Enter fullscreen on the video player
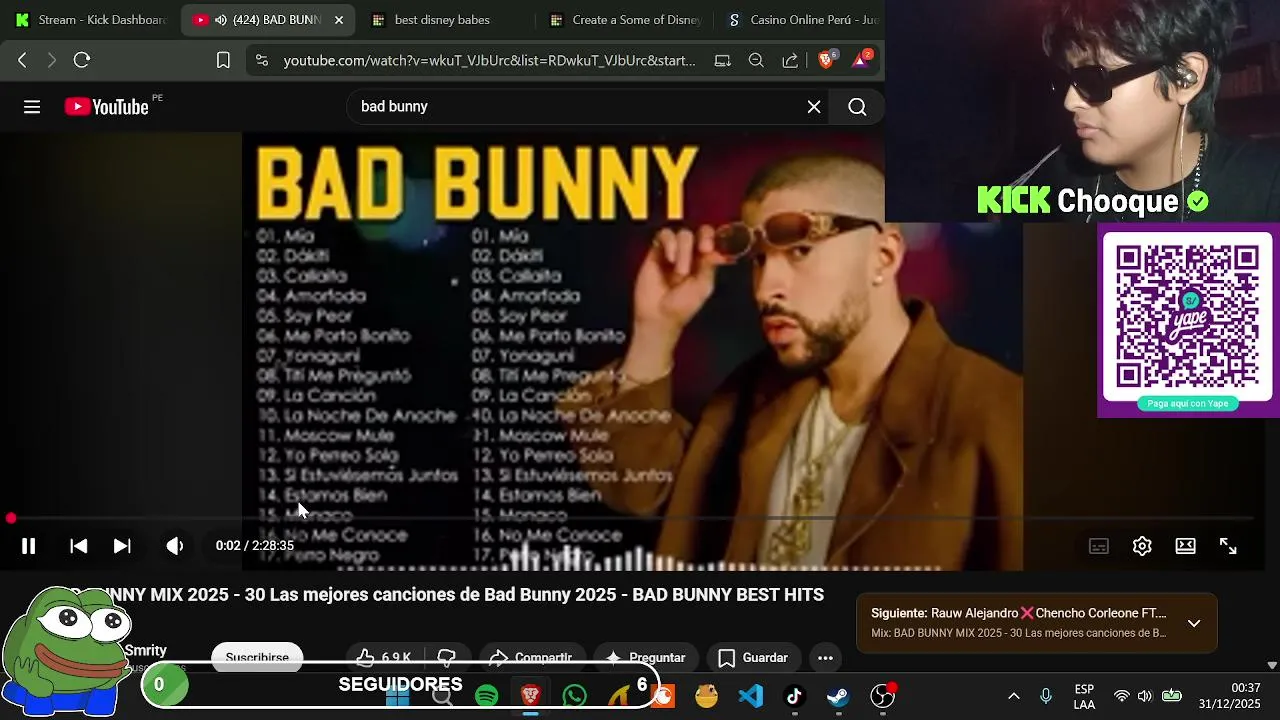1280x720 pixels. (1228, 546)
